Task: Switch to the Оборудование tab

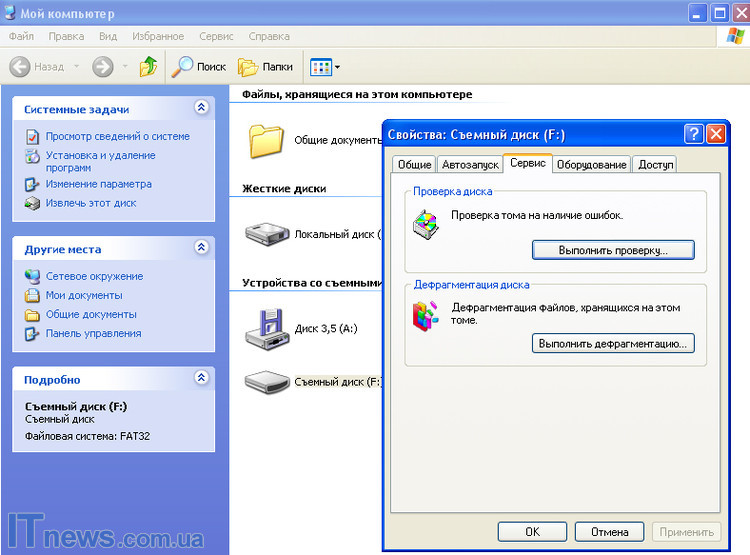Action: [x=592, y=164]
